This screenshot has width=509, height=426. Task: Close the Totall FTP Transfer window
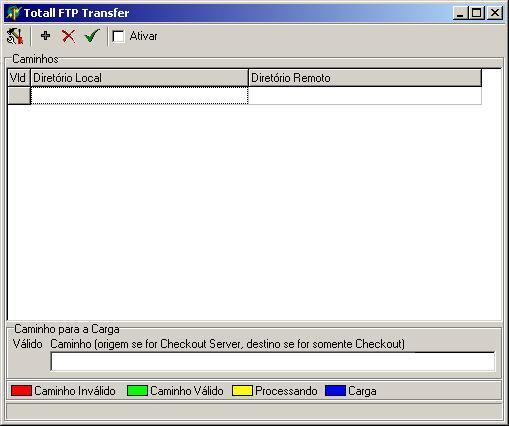(x=495, y=13)
